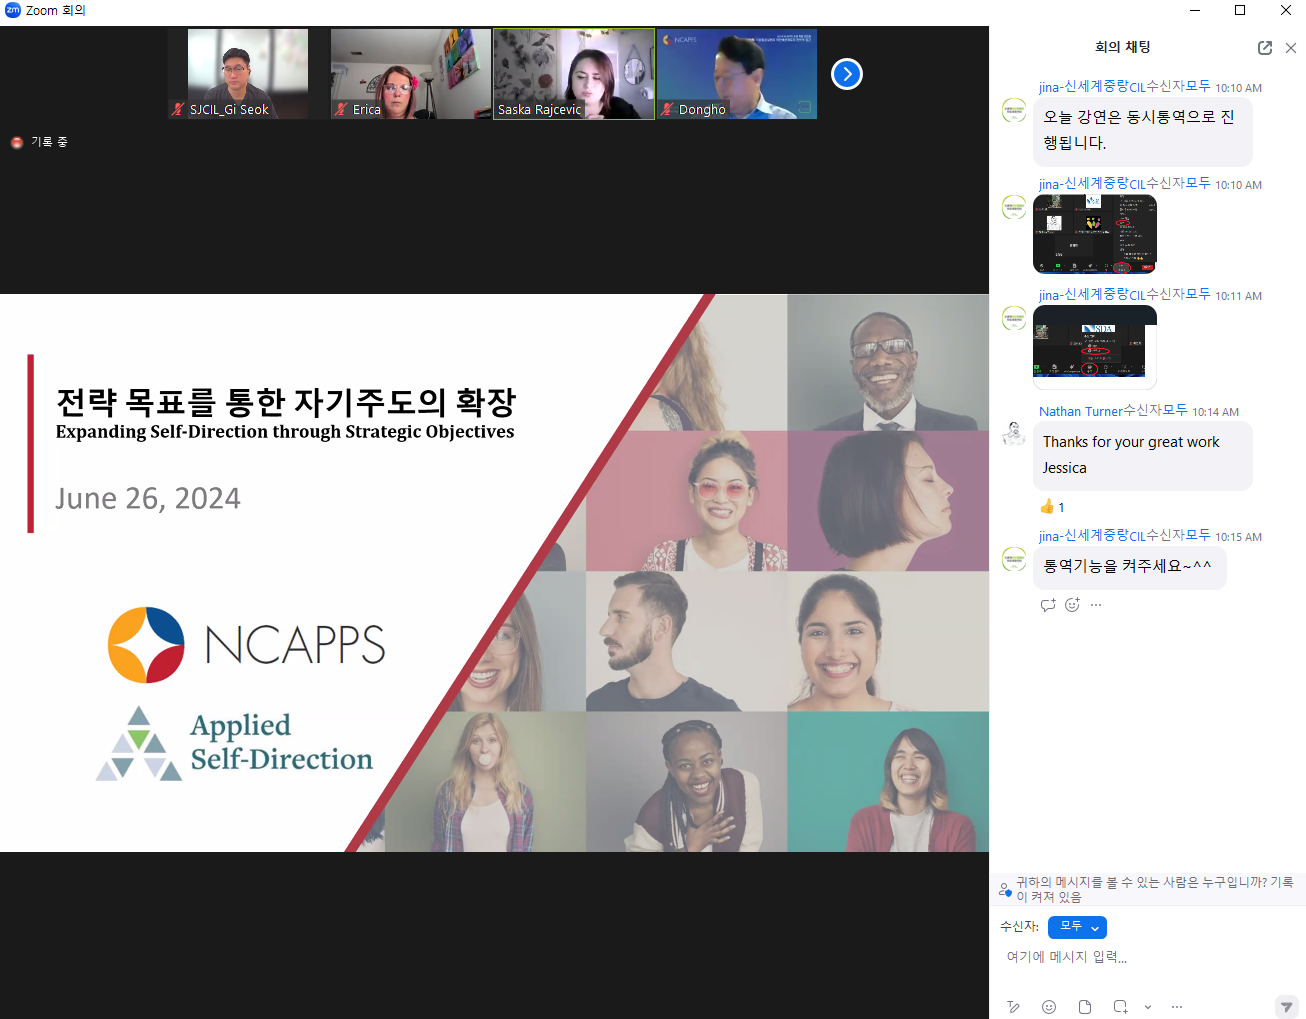Select Saska Rajcevic's video thumbnail

coord(574,74)
